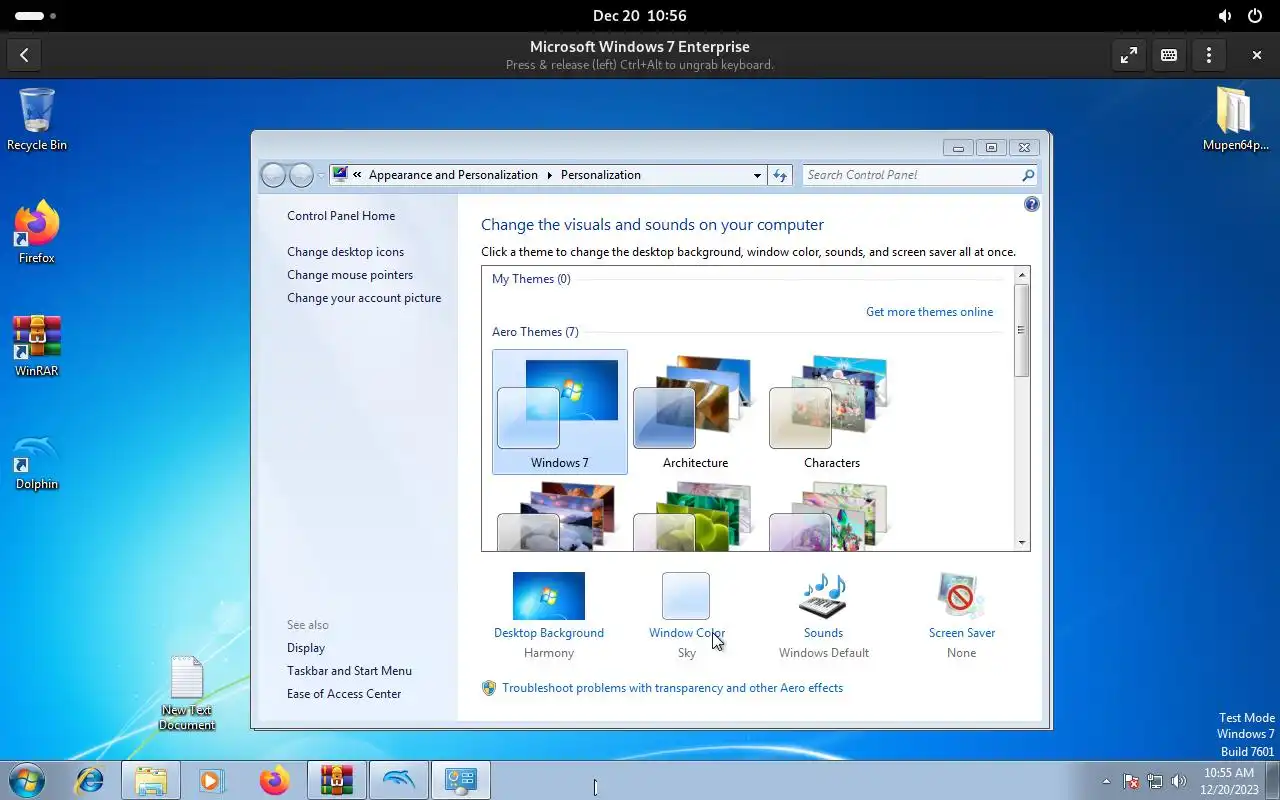The height and width of the screenshot is (800, 1280).
Task: Open Change your account picture link
Action: click(364, 298)
